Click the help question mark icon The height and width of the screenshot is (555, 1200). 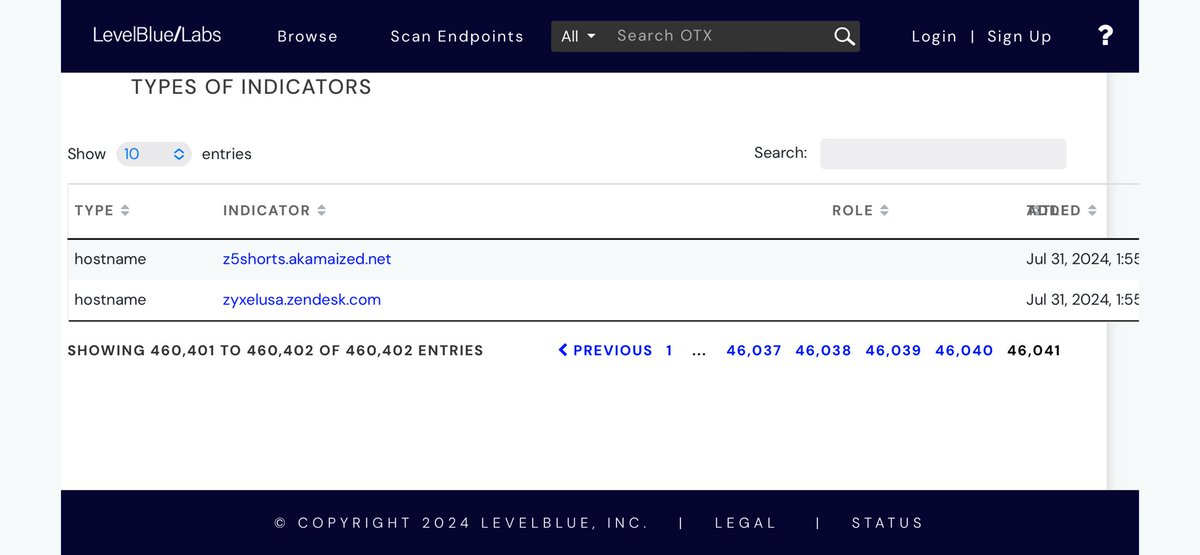pos(1105,36)
